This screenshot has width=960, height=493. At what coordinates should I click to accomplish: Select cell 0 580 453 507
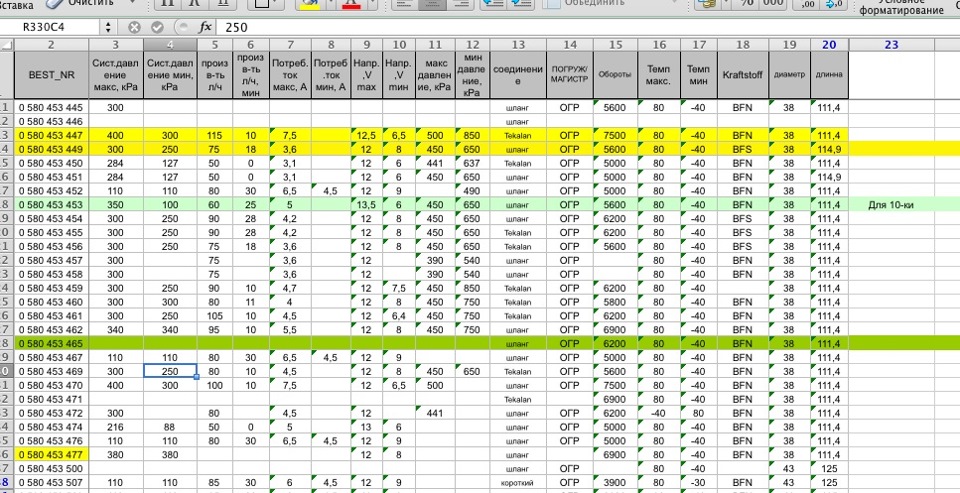tap(51, 483)
